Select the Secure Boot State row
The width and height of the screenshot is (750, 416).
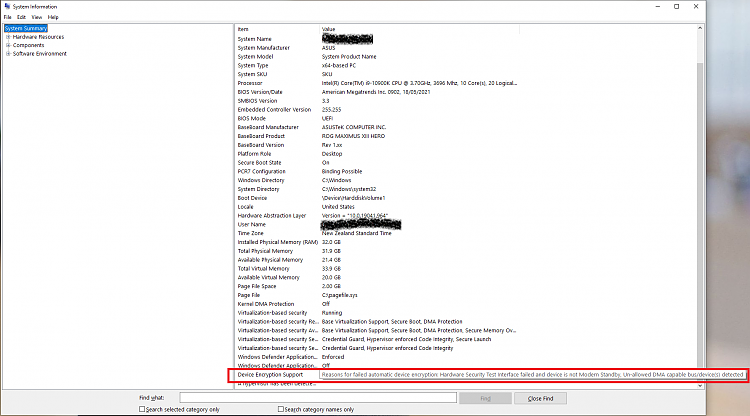pyautogui.click(x=377, y=163)
